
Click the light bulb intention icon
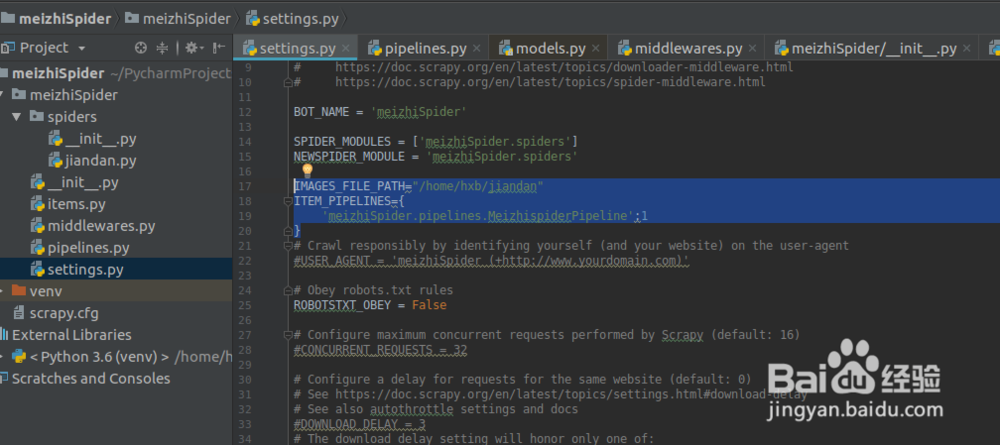(307, 170)
